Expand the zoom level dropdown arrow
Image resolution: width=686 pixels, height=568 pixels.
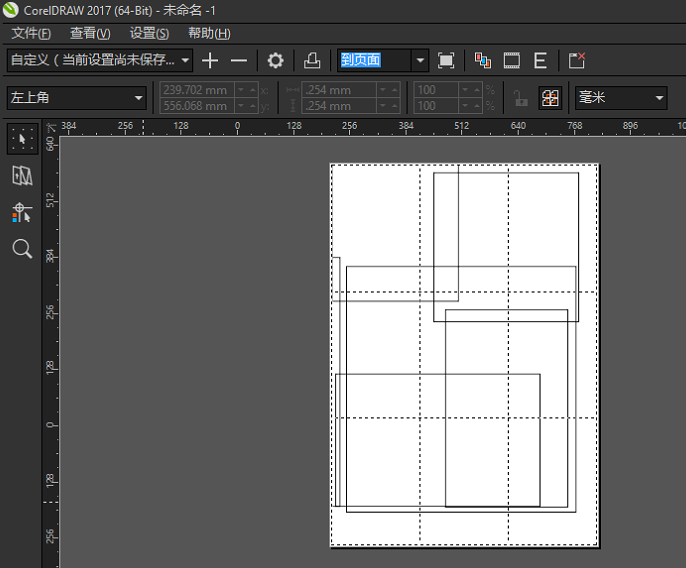pyautogui.click(x=420, y=60)
